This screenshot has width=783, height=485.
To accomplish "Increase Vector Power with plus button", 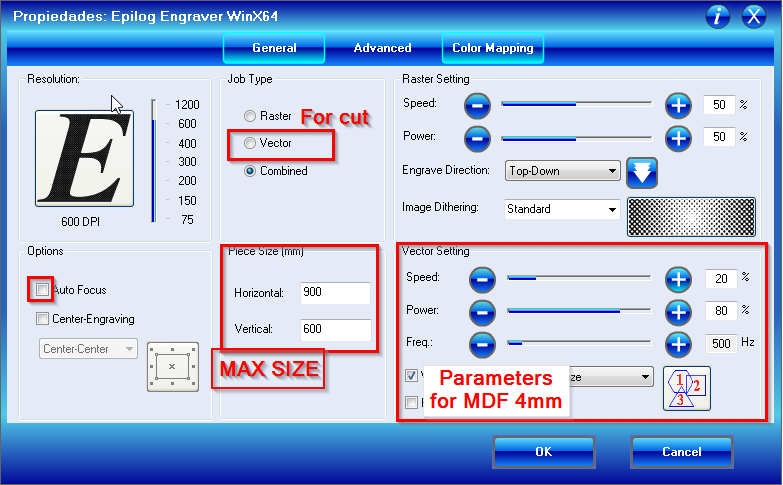I will [x=678, y=313].
